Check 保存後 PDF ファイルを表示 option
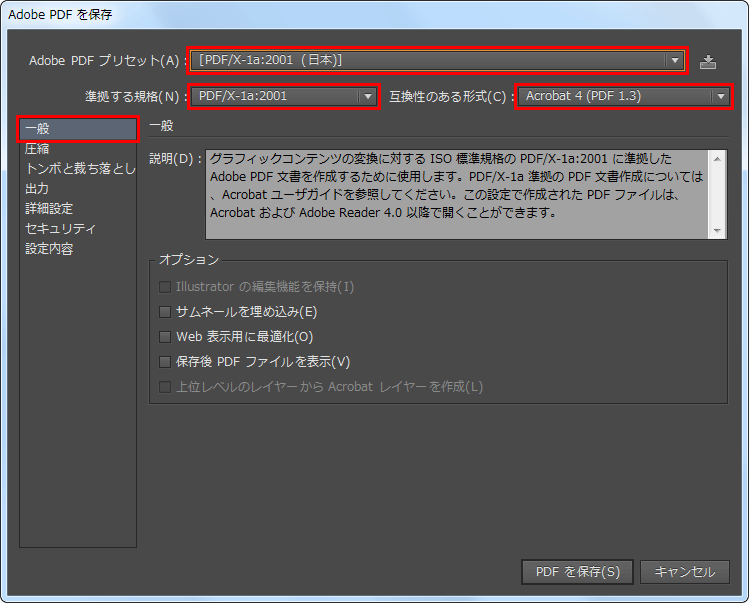 tap(165, 362)
